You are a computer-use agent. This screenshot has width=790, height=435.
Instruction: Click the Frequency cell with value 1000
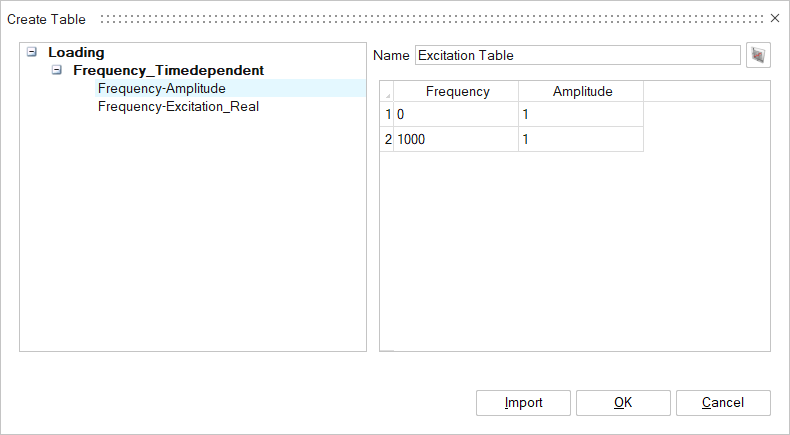tap(456, 140)
